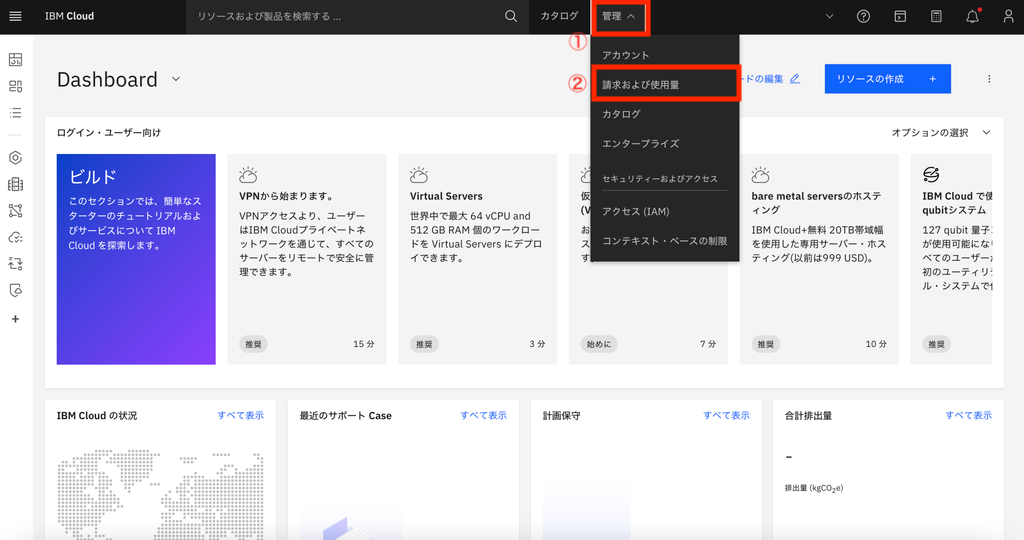Open the second sidebar icon below dashboard
The width and height of the screenshot is (1024, 540).
tap(16, 86)
